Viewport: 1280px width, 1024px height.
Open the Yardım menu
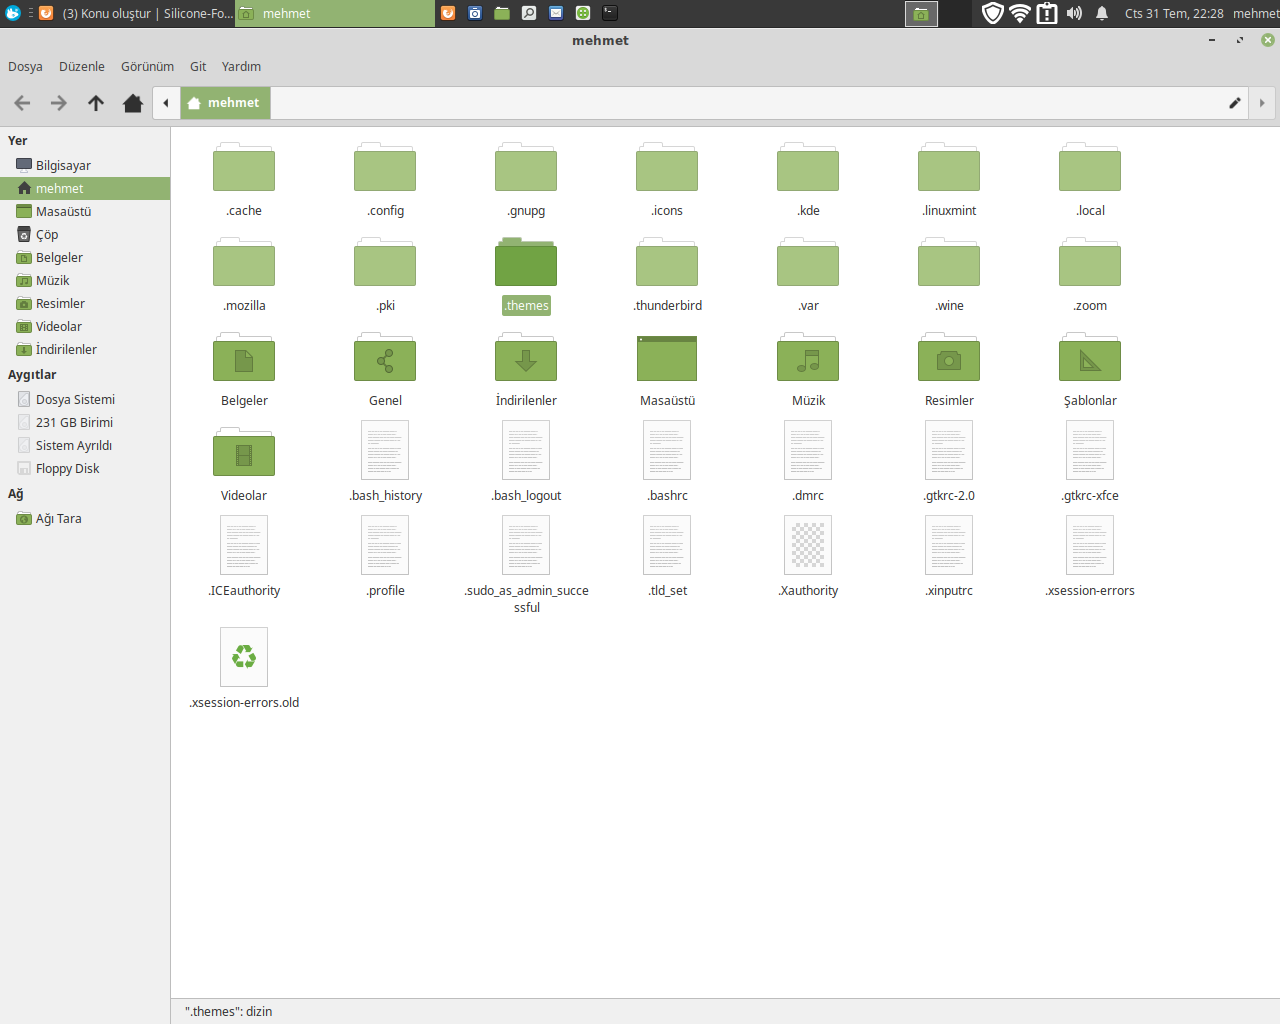241,66
